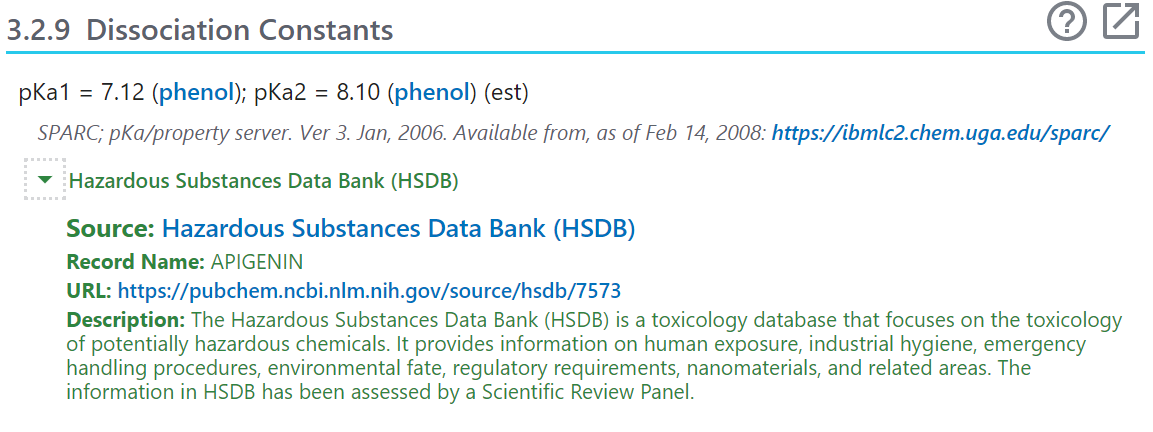The image size is (1153, 432).
Task: Click the Dissociation Constants section heading
Action: tap(239, 30)
